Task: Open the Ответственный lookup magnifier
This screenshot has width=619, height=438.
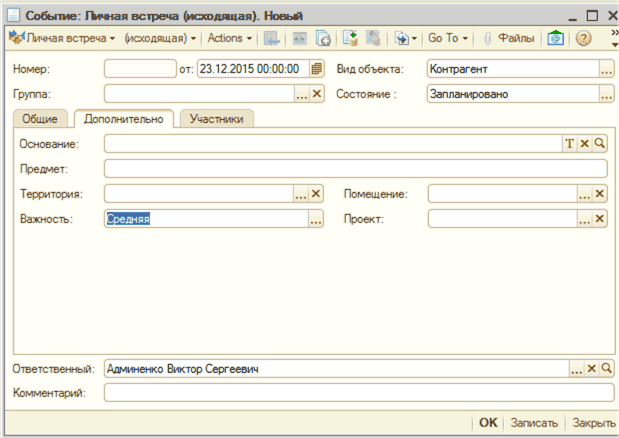Action: pos(604,369)
